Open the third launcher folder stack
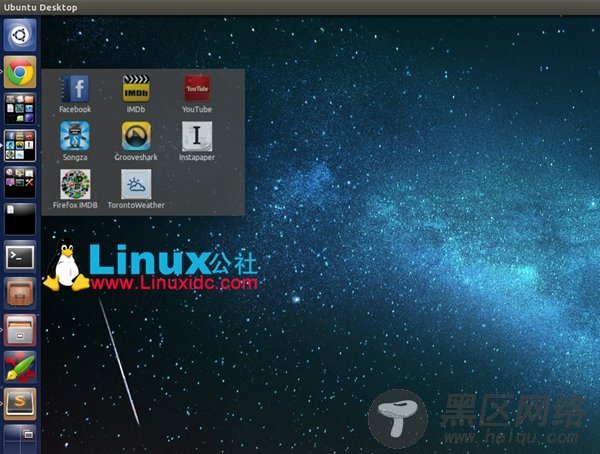Viewport: 600px width, 454px height. pyautogui.click(x=20, y=182)
